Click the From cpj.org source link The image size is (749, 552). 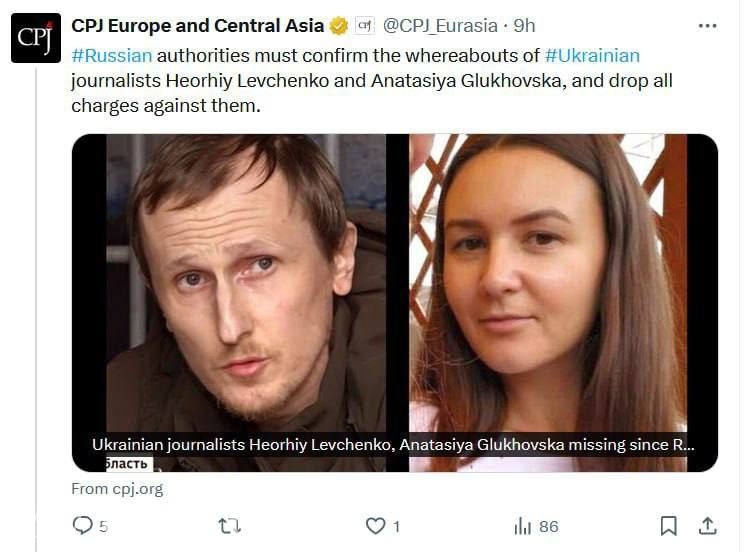[117, 489]
